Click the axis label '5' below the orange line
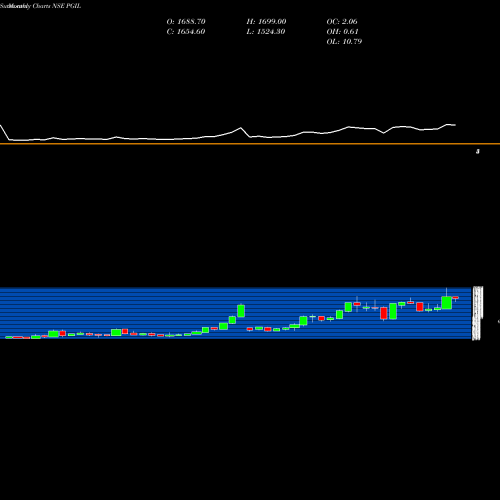 pos(478,152)
